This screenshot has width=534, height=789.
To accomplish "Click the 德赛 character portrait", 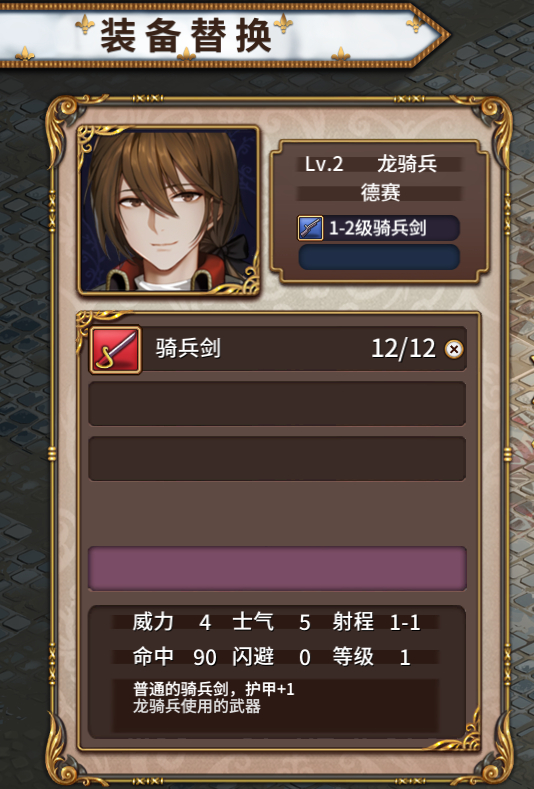I will pyautogui.click(x=169, y=210).
